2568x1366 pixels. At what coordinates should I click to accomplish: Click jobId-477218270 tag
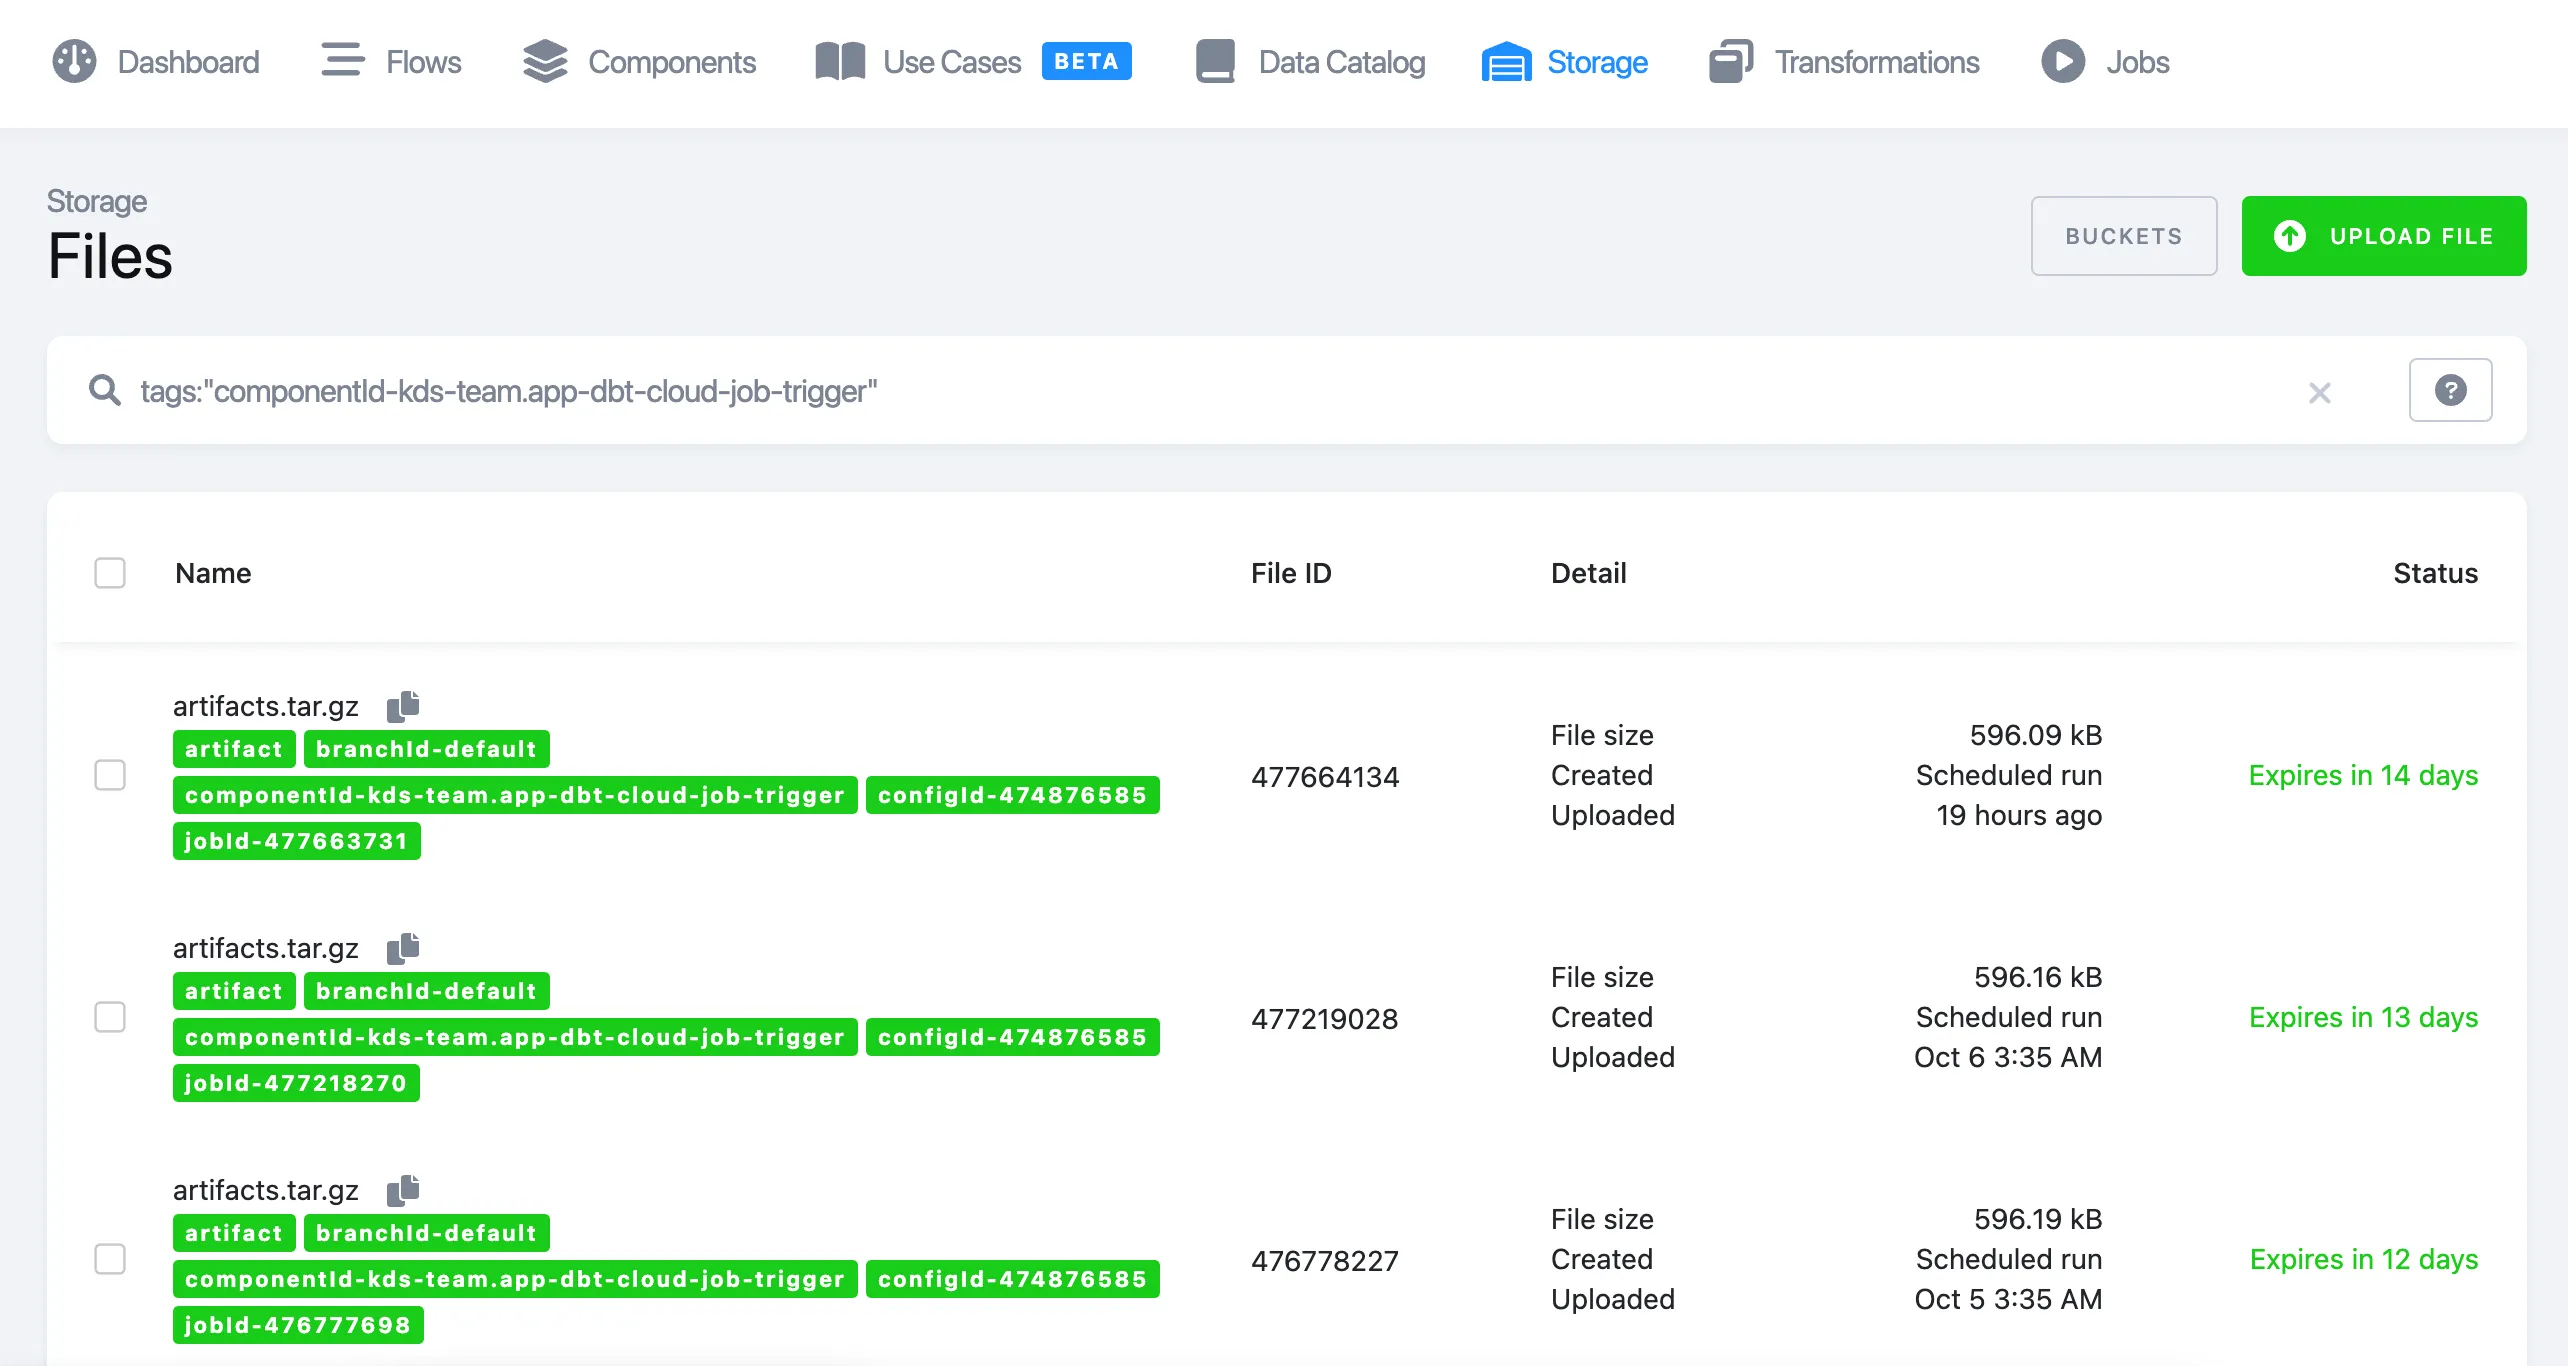click(296, 1083)
